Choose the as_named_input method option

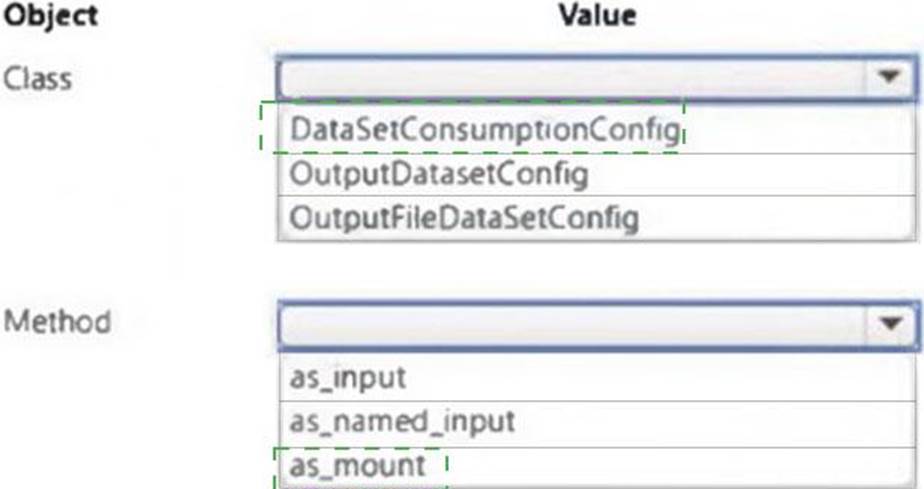point(402,421)
